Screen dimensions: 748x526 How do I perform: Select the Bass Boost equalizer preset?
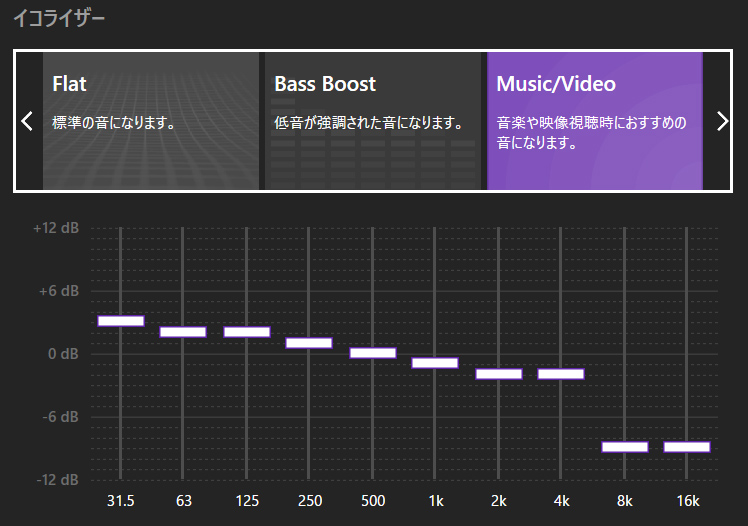point(373,121)
